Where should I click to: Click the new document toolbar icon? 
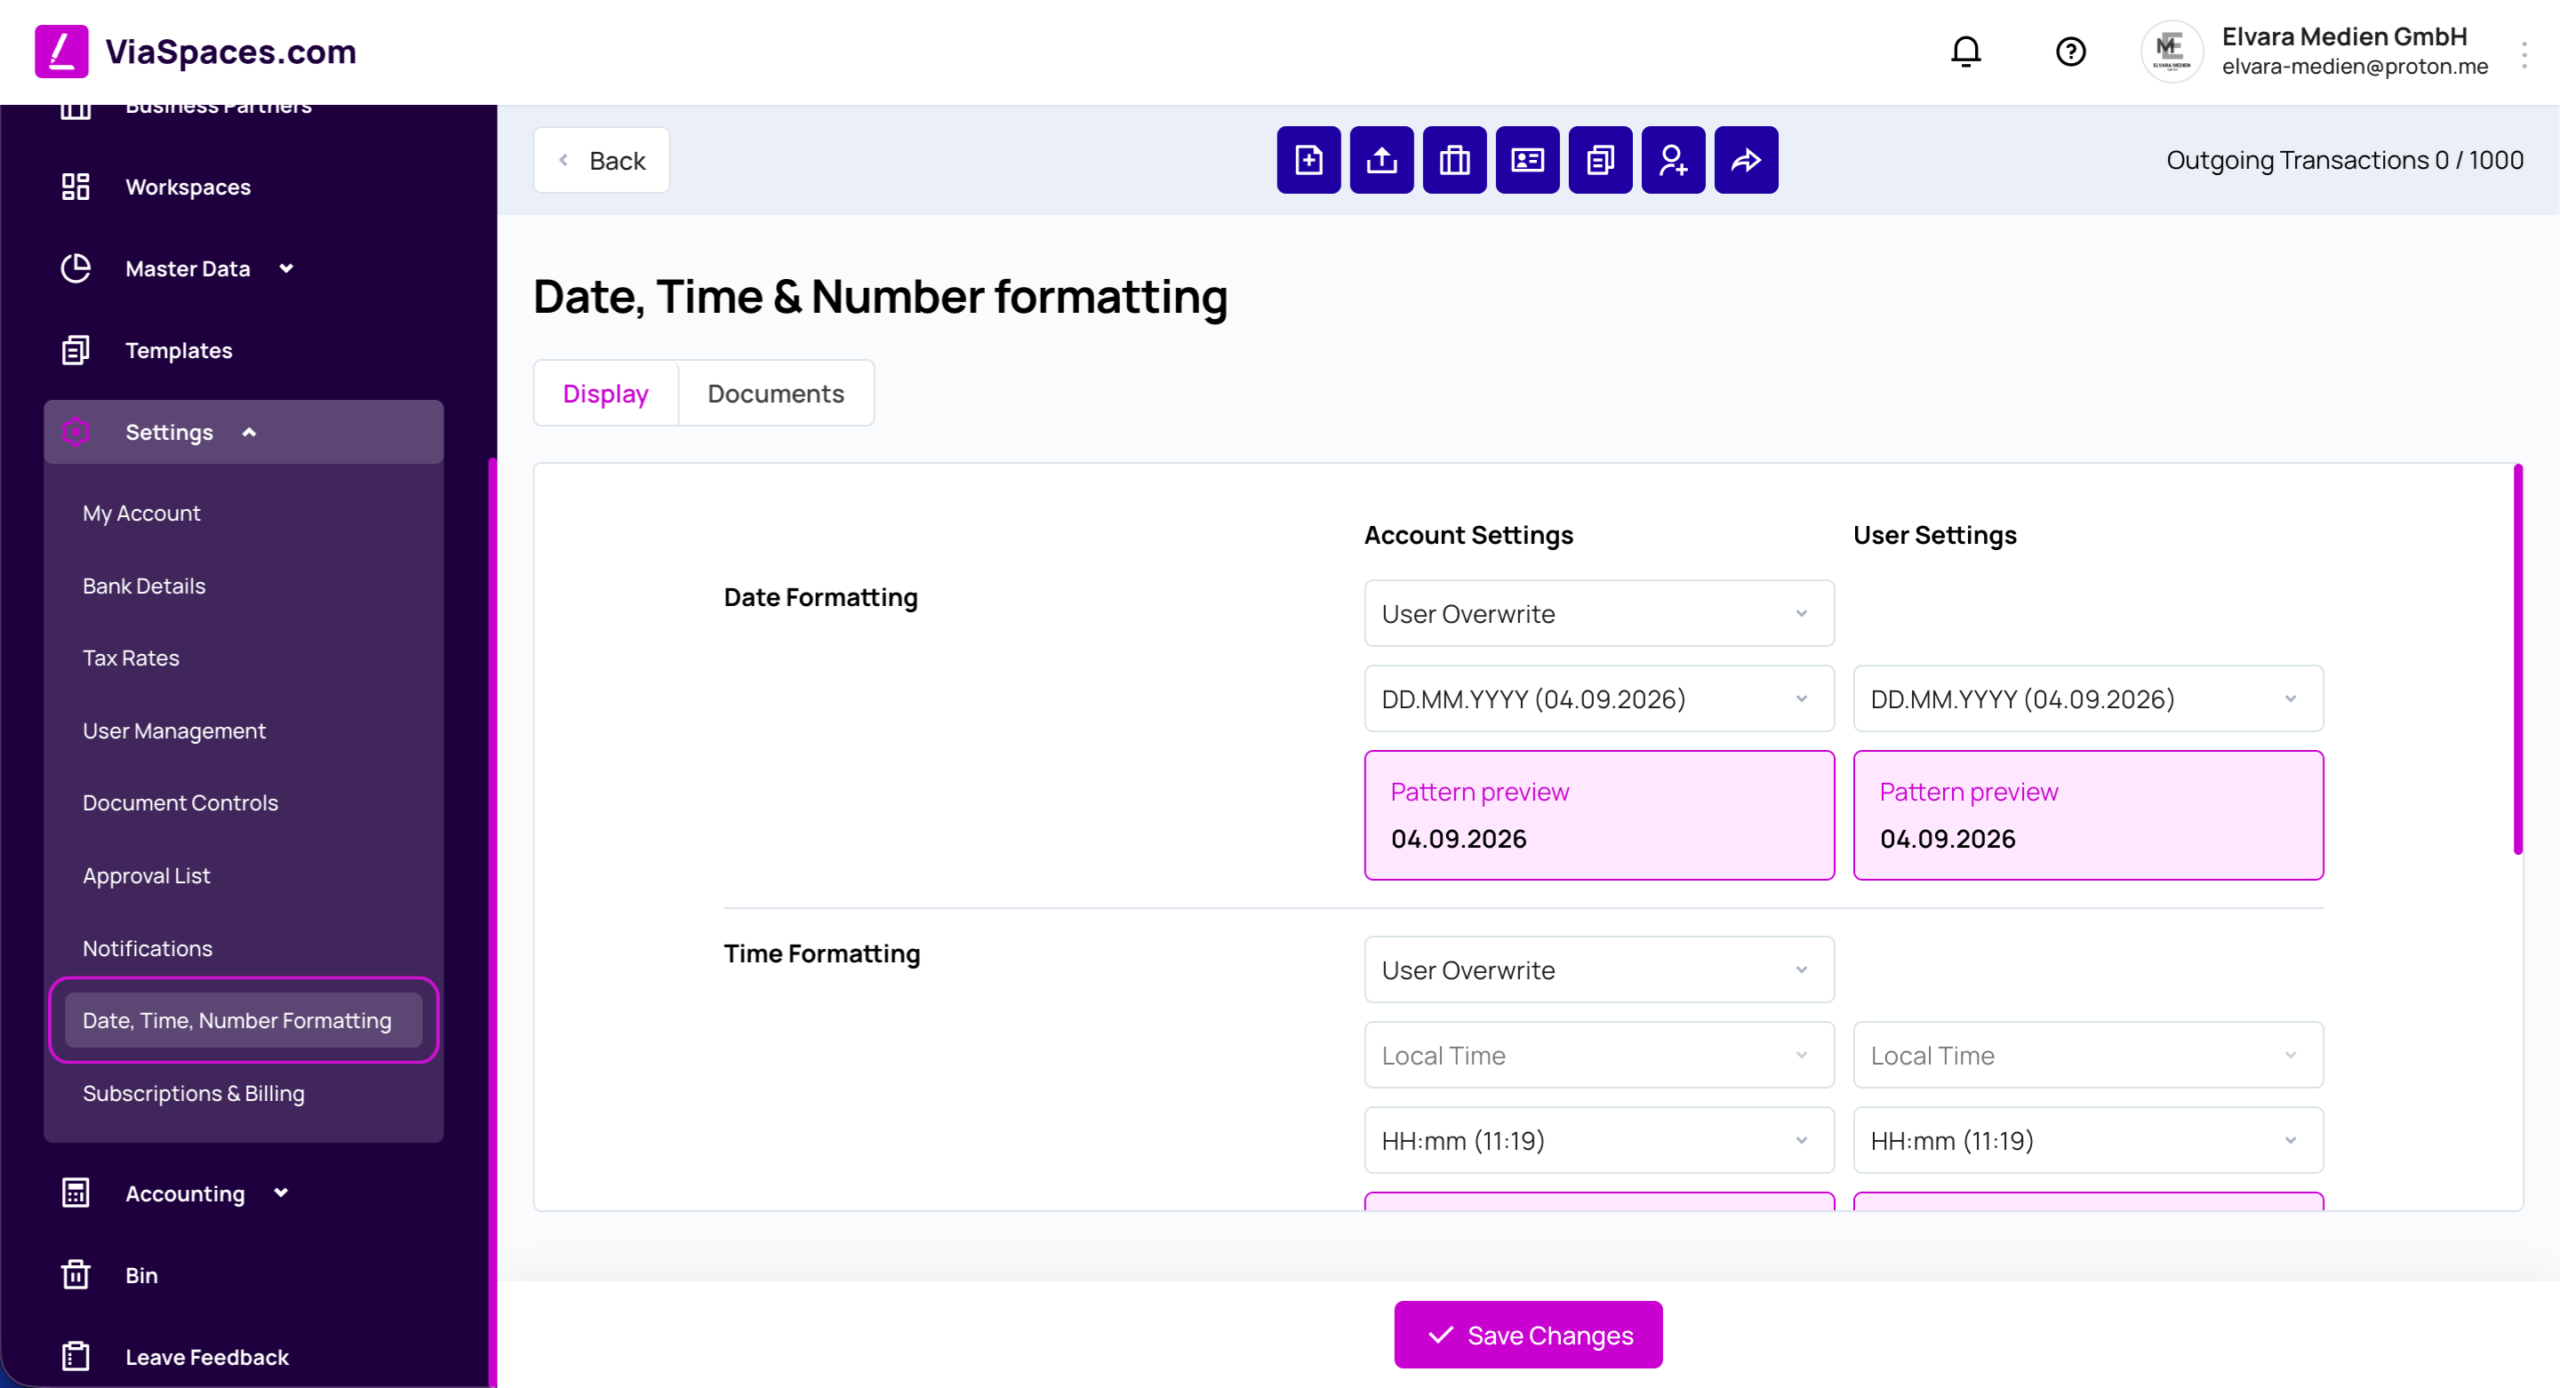(1308, 160)
